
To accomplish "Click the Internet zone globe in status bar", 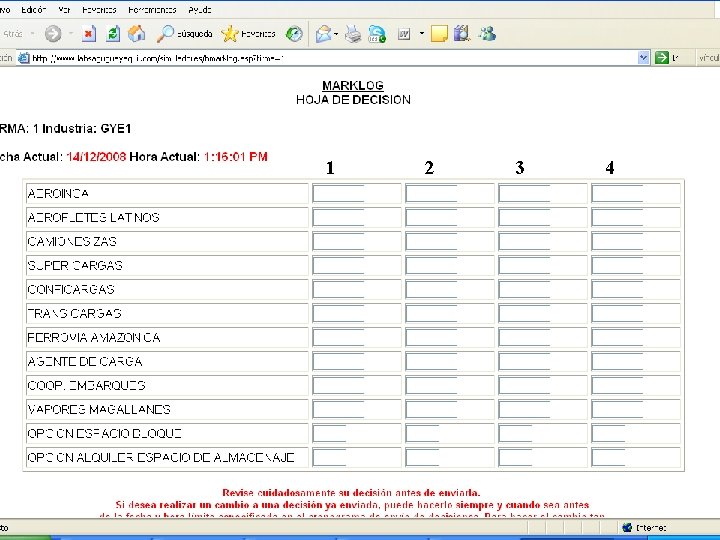I will (x=627, y=528).
